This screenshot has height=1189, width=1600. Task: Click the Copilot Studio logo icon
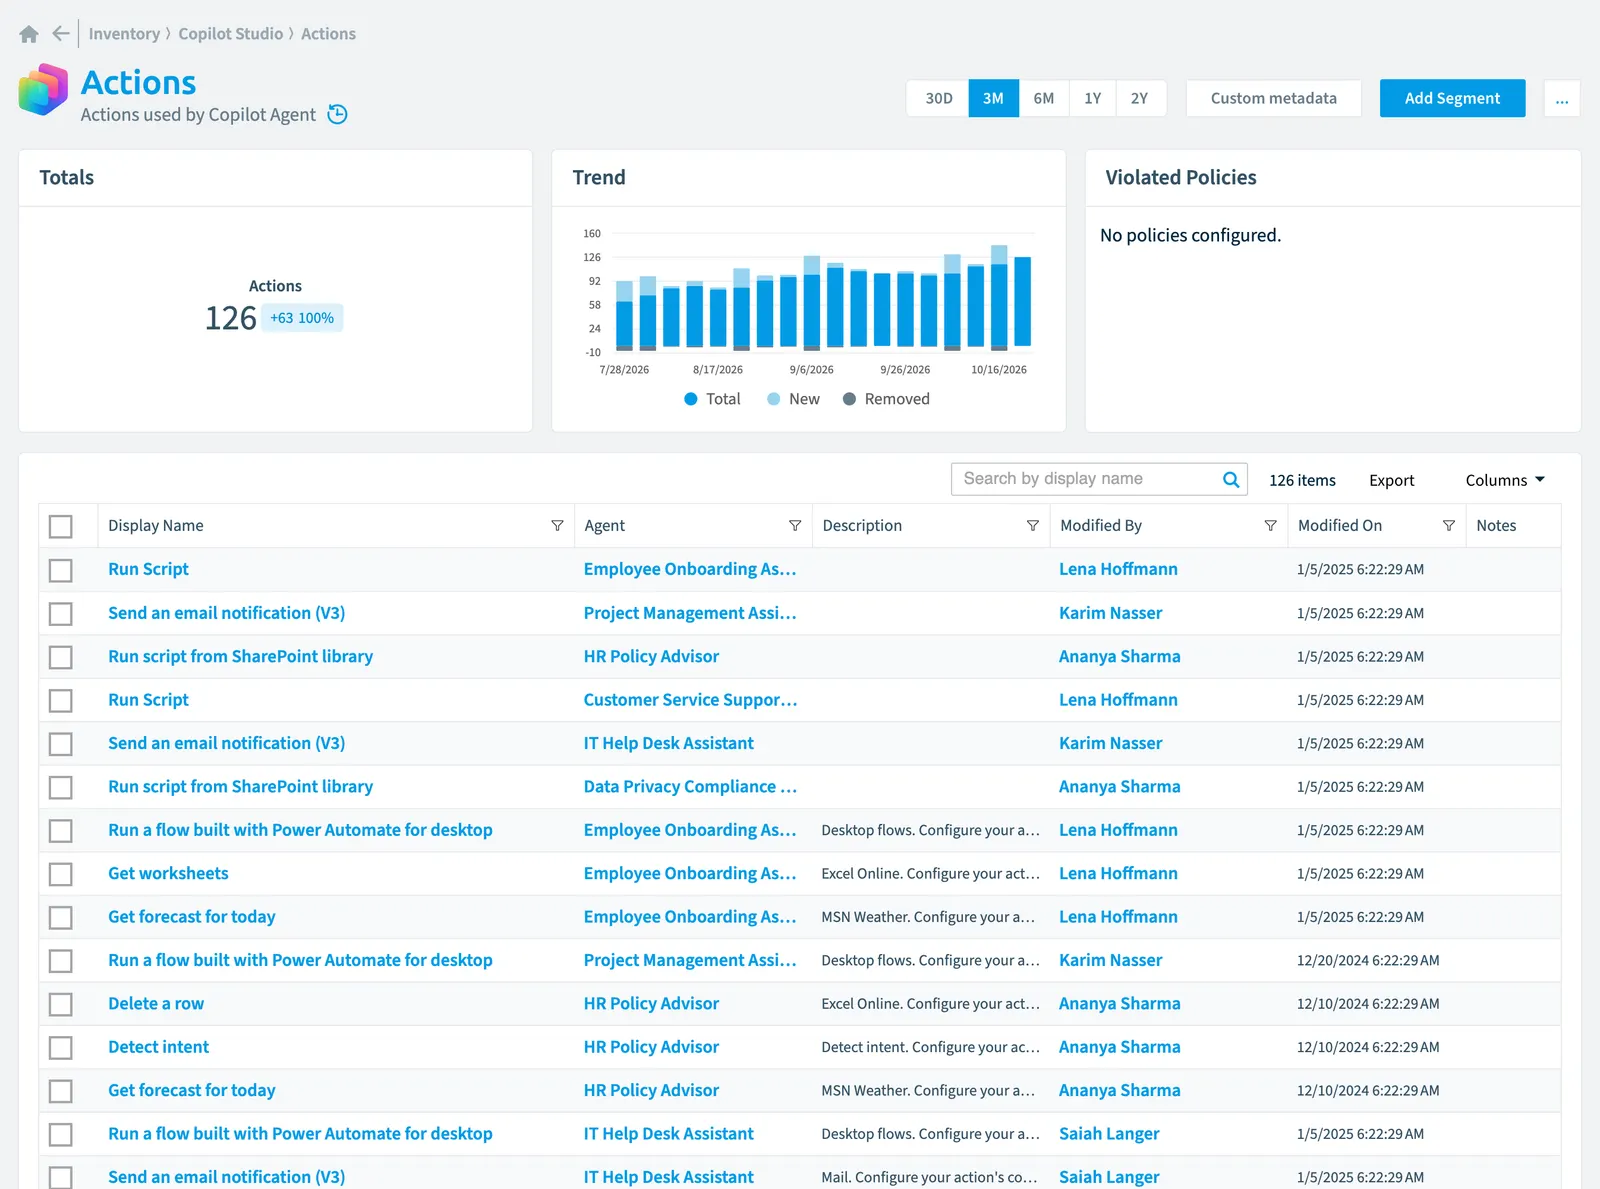(x=43, y=90)
